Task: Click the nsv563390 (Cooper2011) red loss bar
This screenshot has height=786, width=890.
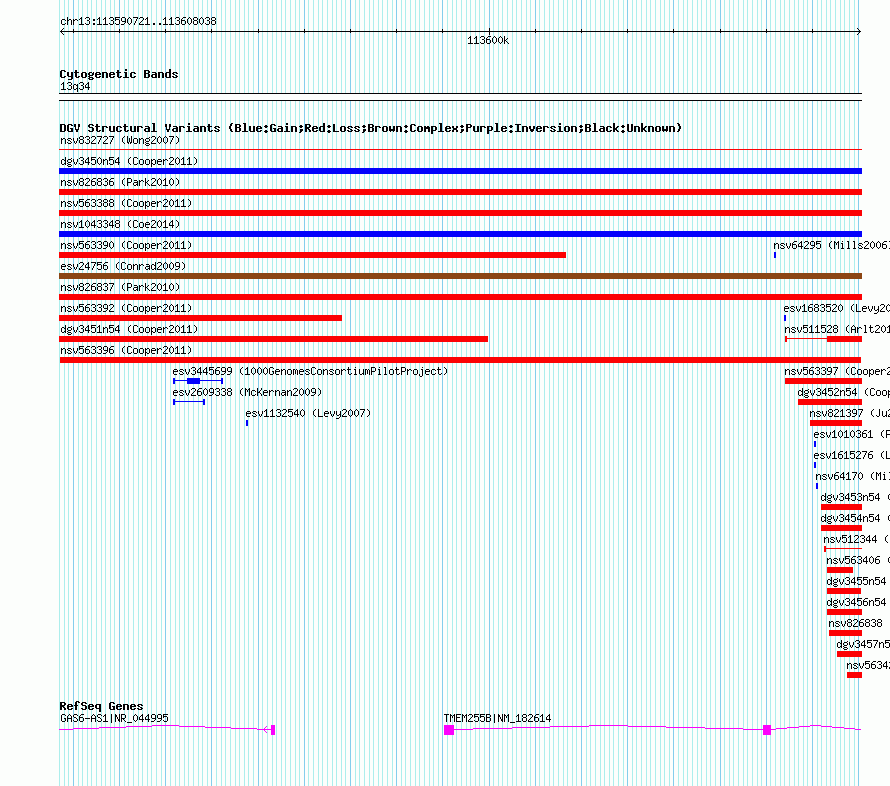Action: 312,255
